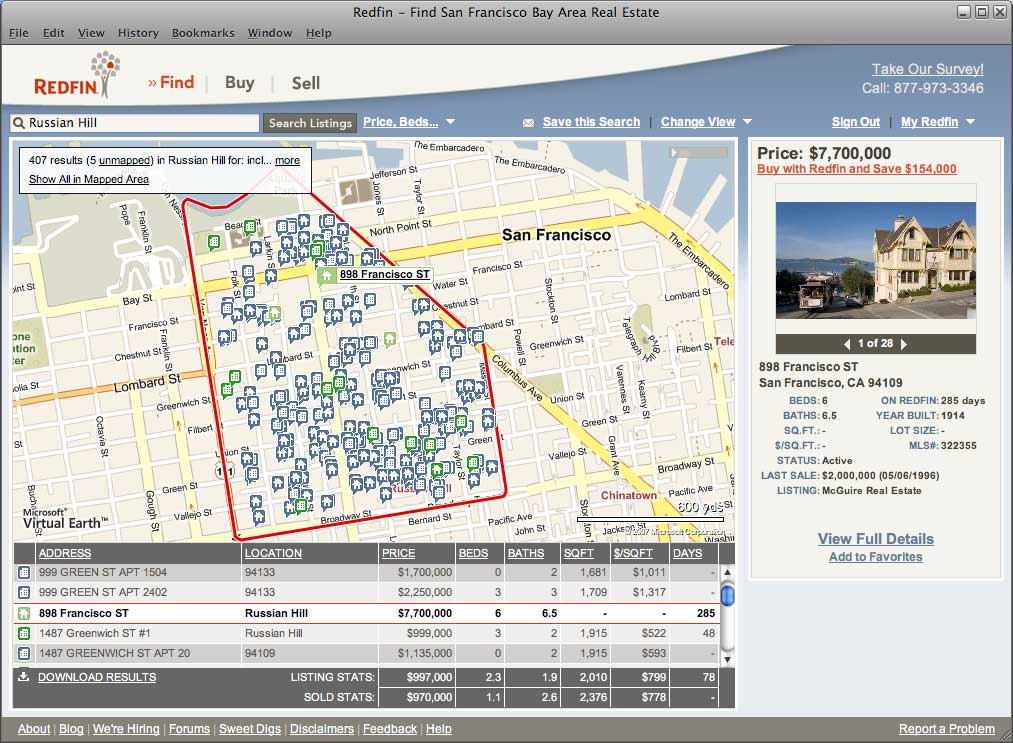Click the download arrow icon beside Download Results
The height and width of the screenshot is (743, 1013).
pyautogui.click(x=24, y=677)
